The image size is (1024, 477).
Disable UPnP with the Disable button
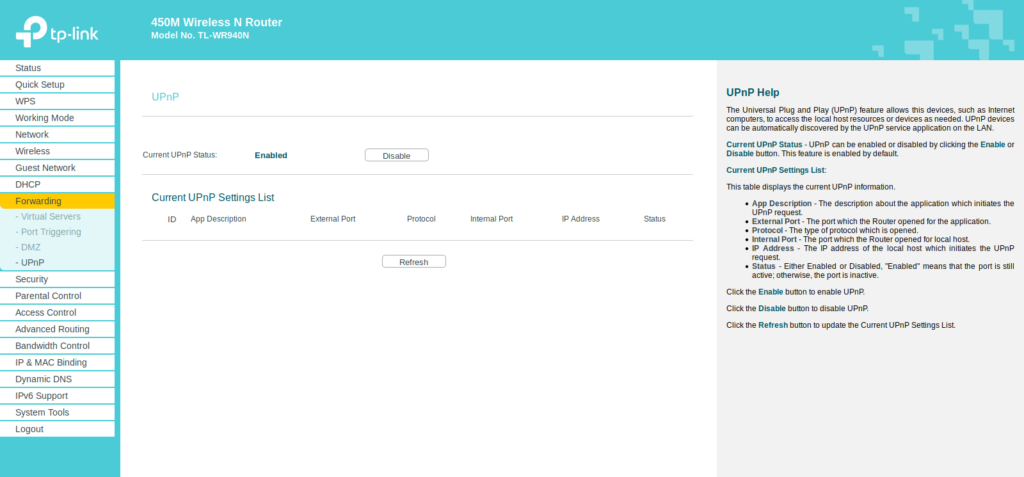coord(396,155)
